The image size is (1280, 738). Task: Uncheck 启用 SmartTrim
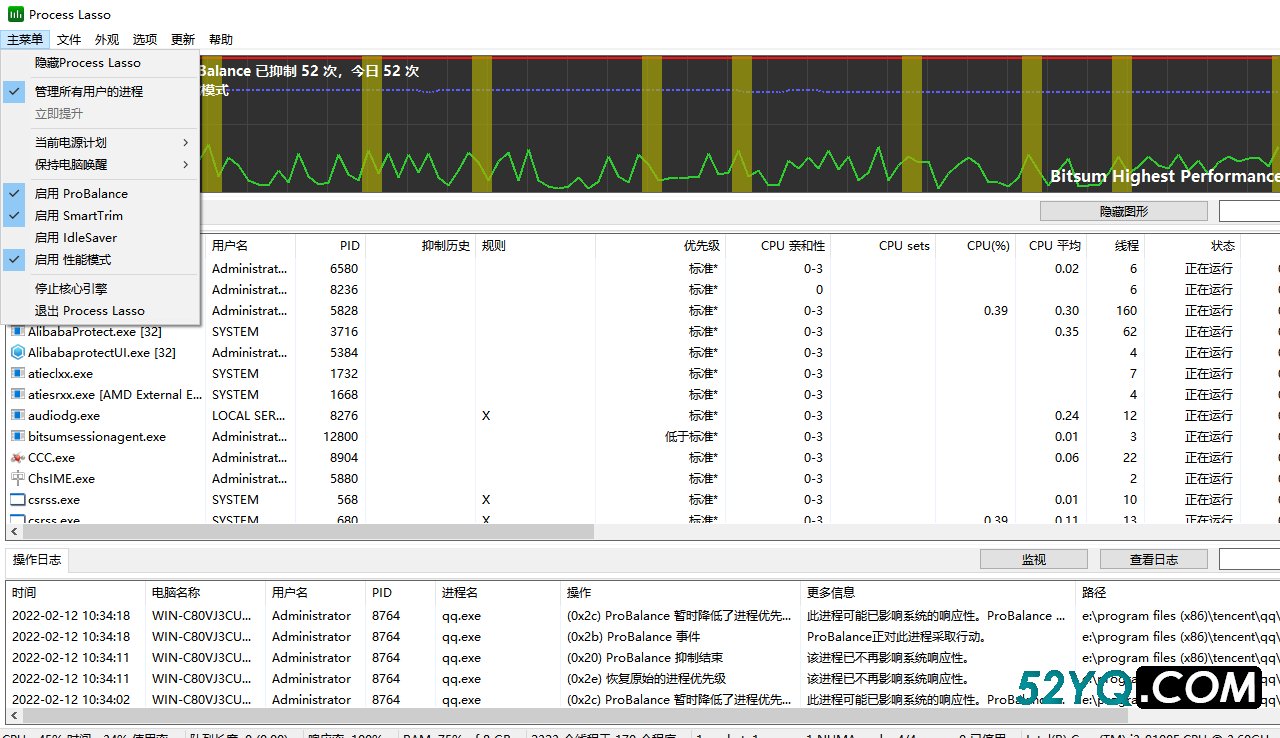[101, 215]
